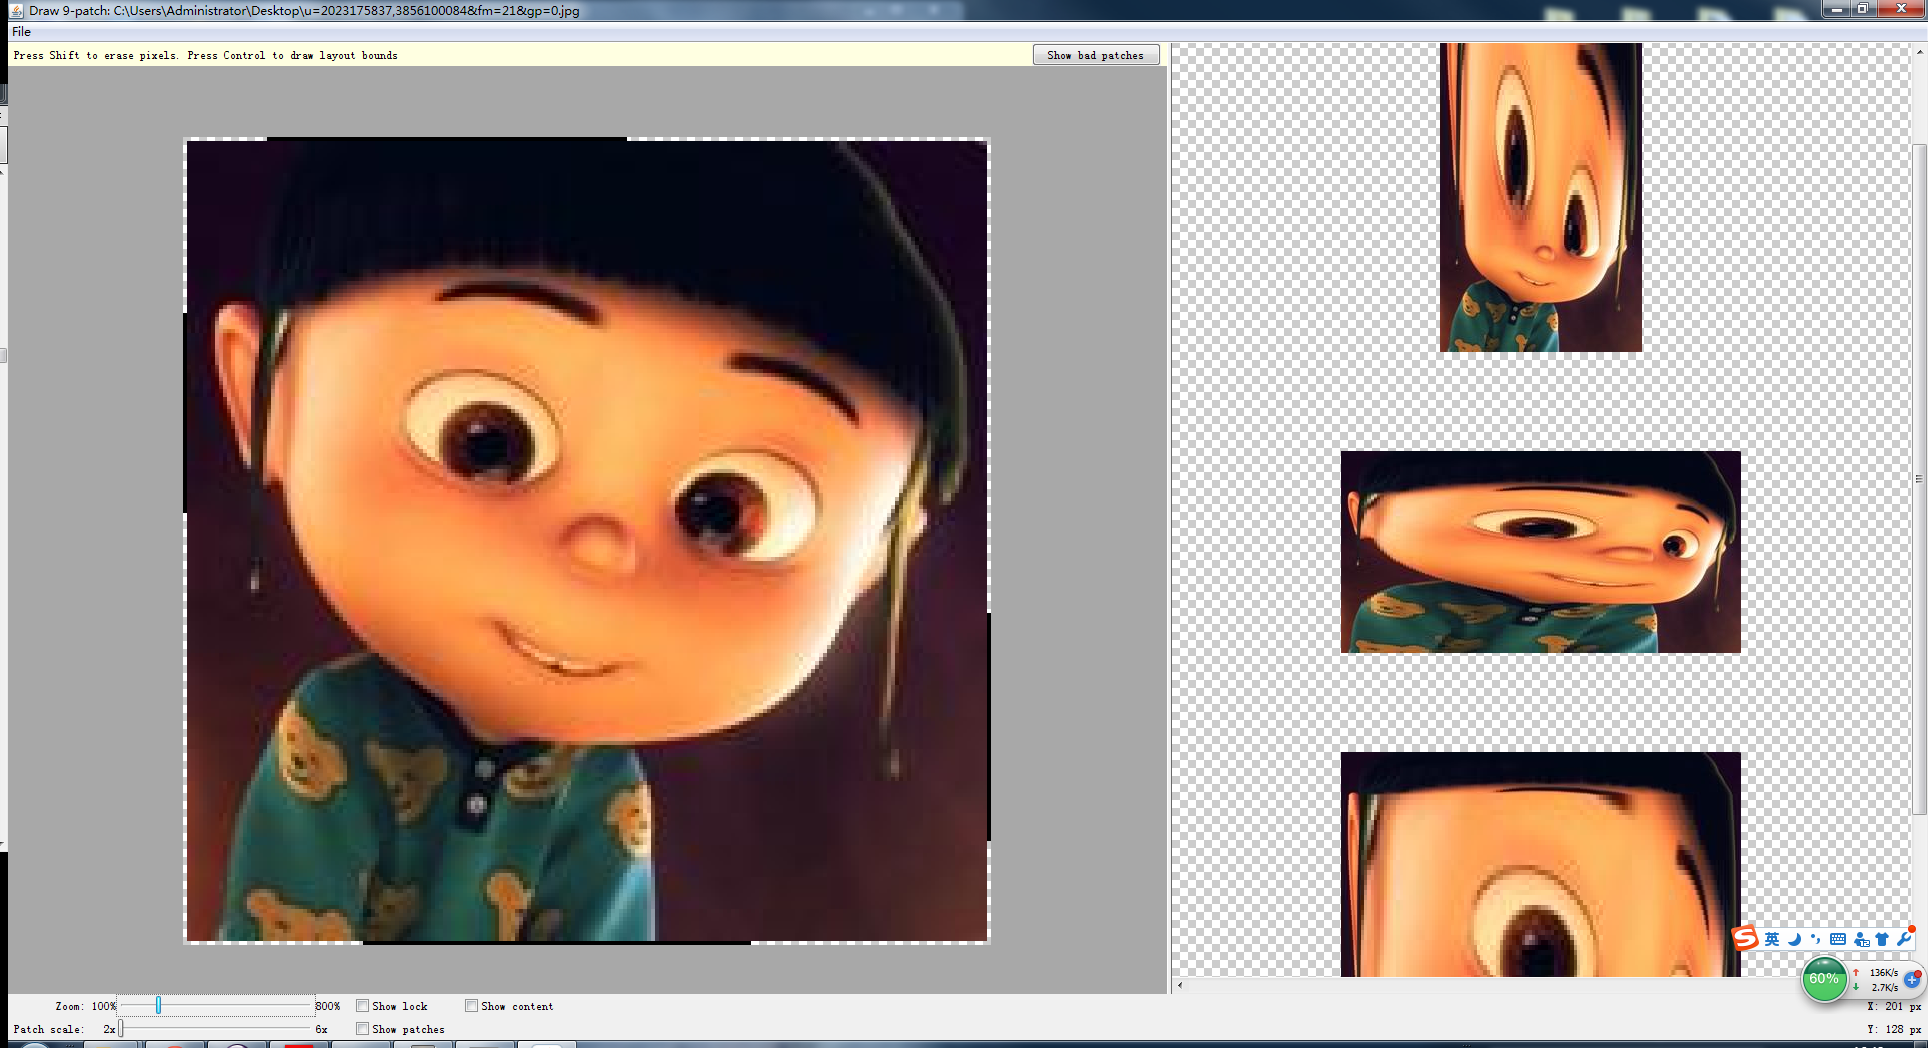Click the Sogou user account icon
1928x1048 pixels.
[1861, 939]
